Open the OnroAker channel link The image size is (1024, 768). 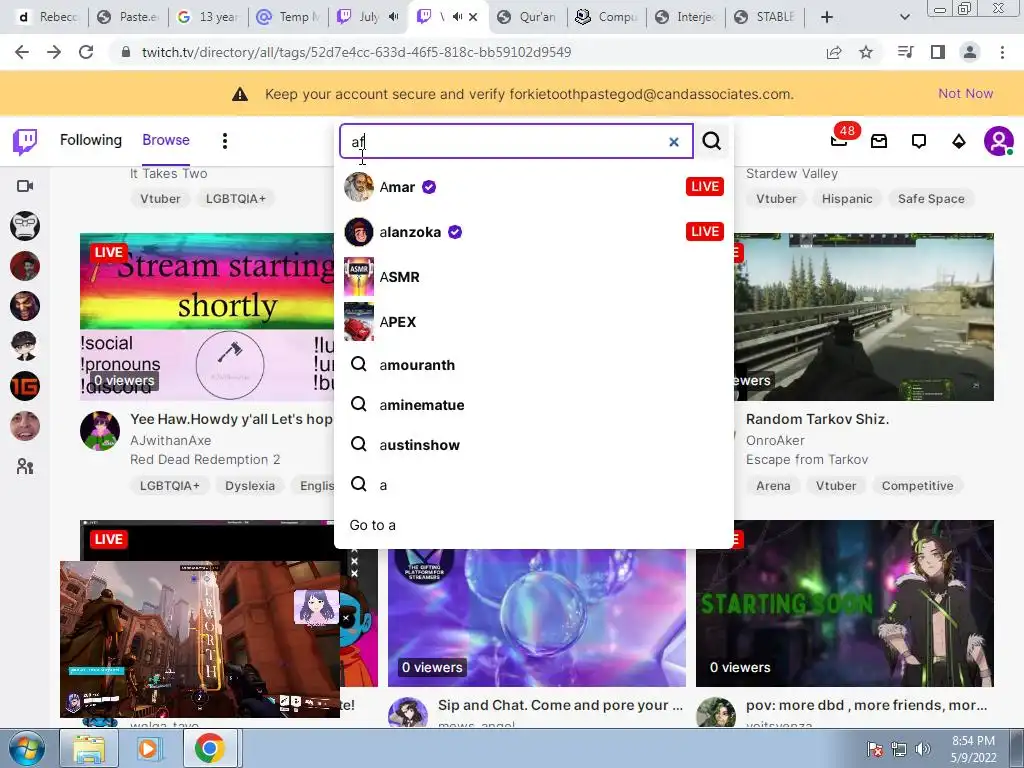click(775, 440)
